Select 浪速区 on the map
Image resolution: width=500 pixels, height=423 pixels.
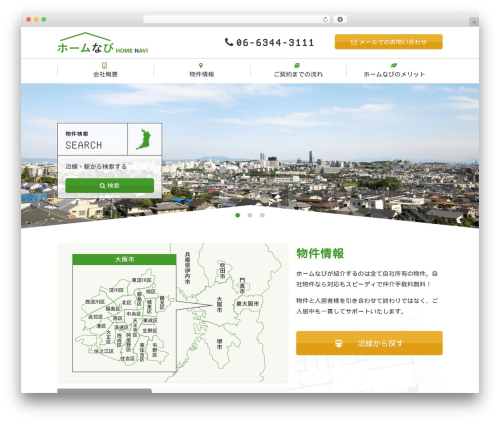coord(121,328)
